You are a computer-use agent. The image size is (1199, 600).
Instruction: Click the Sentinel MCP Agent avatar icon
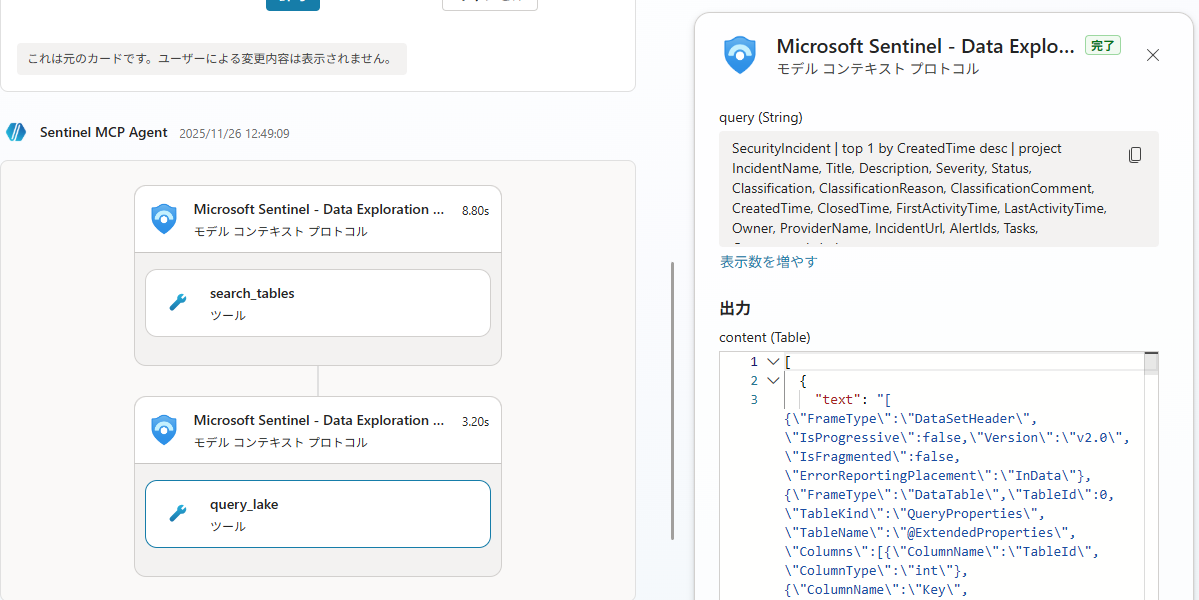coord(16,132)
